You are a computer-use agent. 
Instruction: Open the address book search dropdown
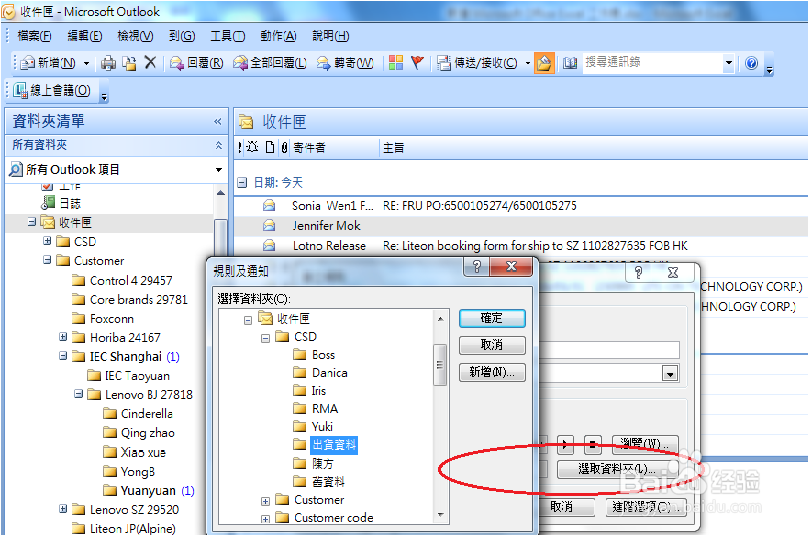tap(729, 63)
